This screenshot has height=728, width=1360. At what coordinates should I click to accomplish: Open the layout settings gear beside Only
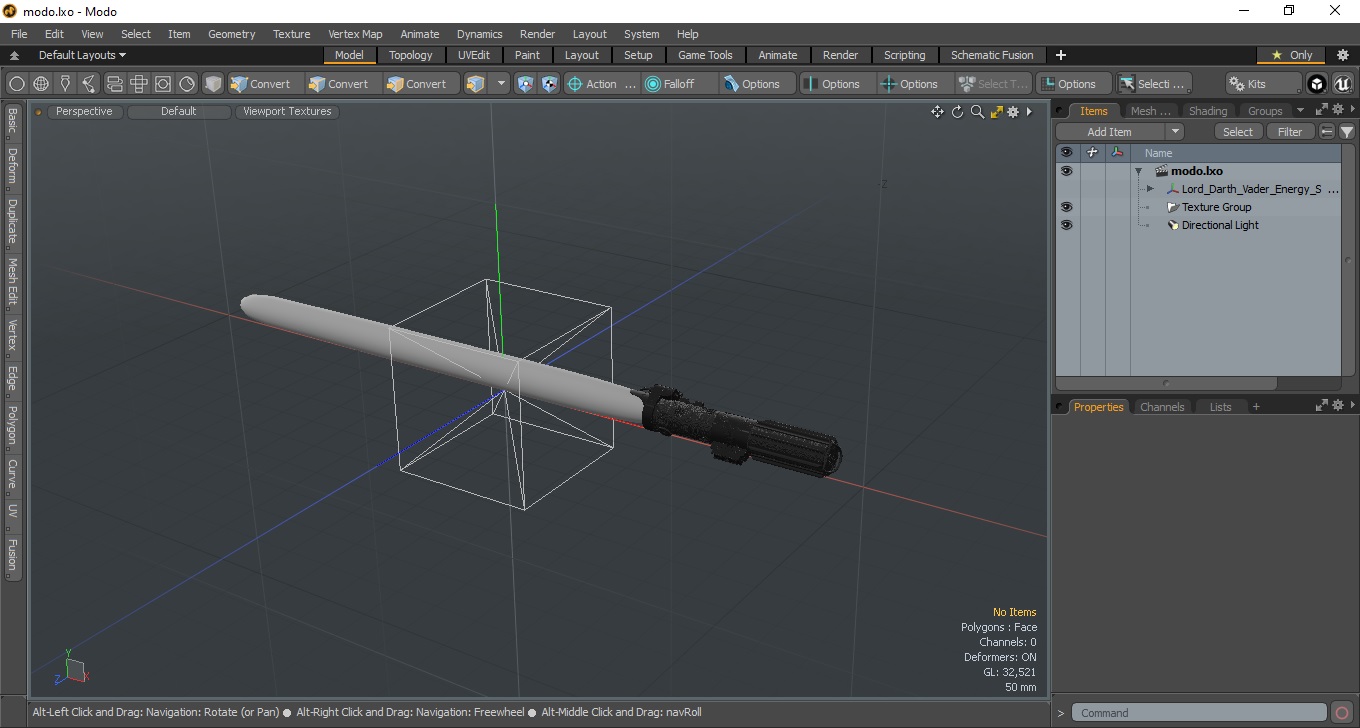tap(1343, 55)
